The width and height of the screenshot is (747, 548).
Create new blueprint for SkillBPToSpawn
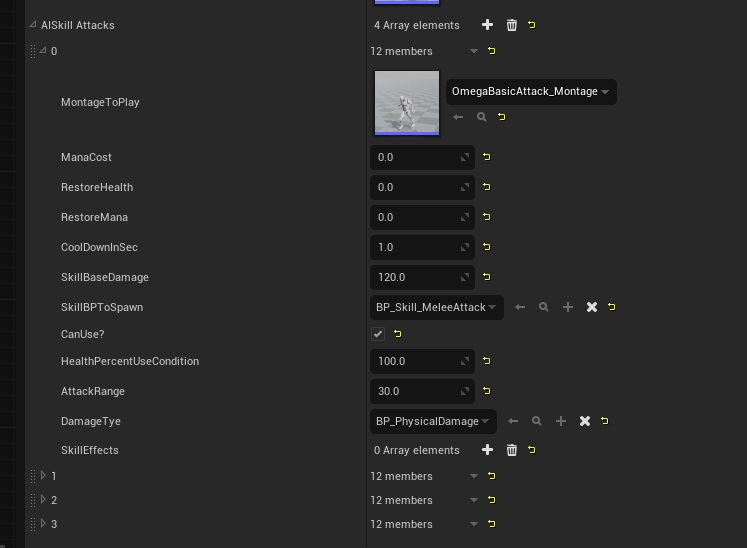(567, 307)
